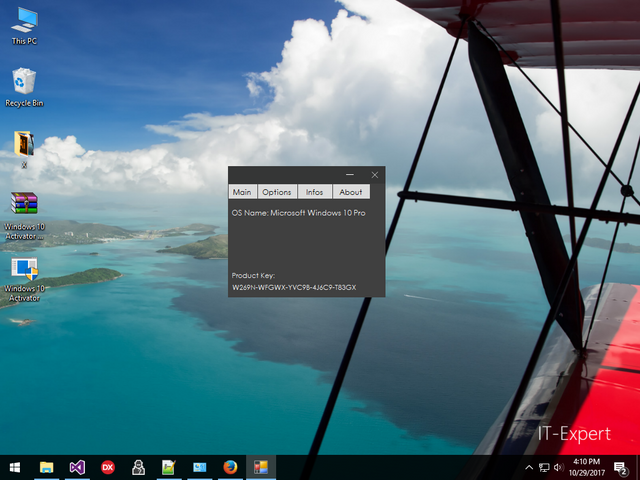Show hidden system tray icons
640x480 pixels.
pos(529,468)
